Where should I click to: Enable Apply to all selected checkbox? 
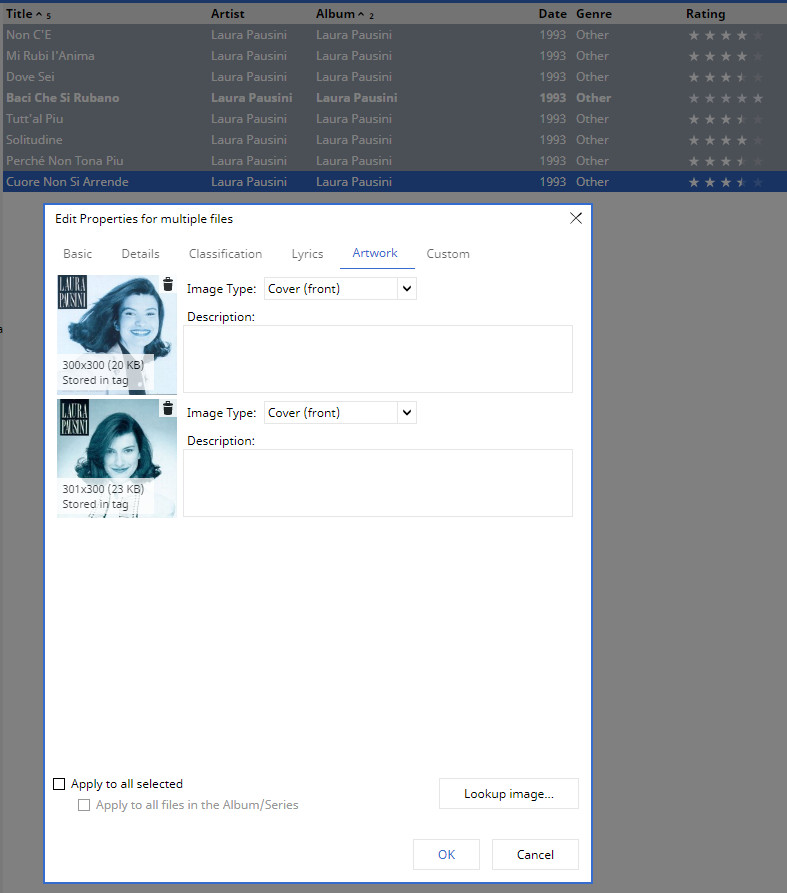tap(59, 784)
